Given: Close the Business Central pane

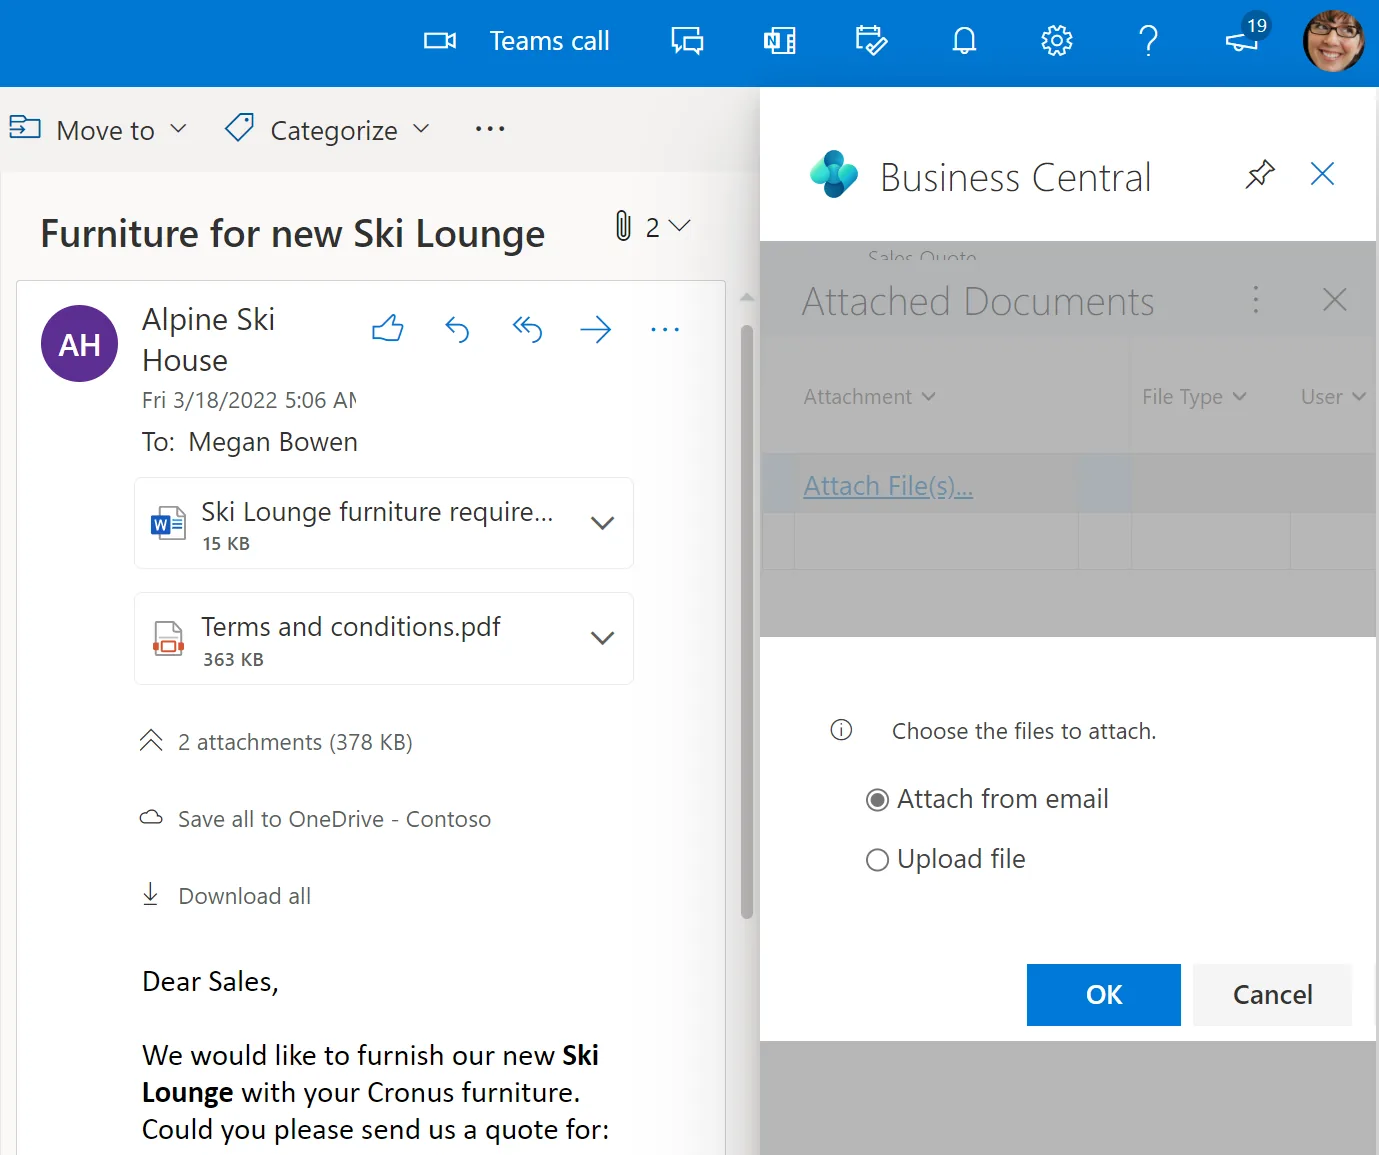Looking at the screenshot, I should tap(1322, 174).
